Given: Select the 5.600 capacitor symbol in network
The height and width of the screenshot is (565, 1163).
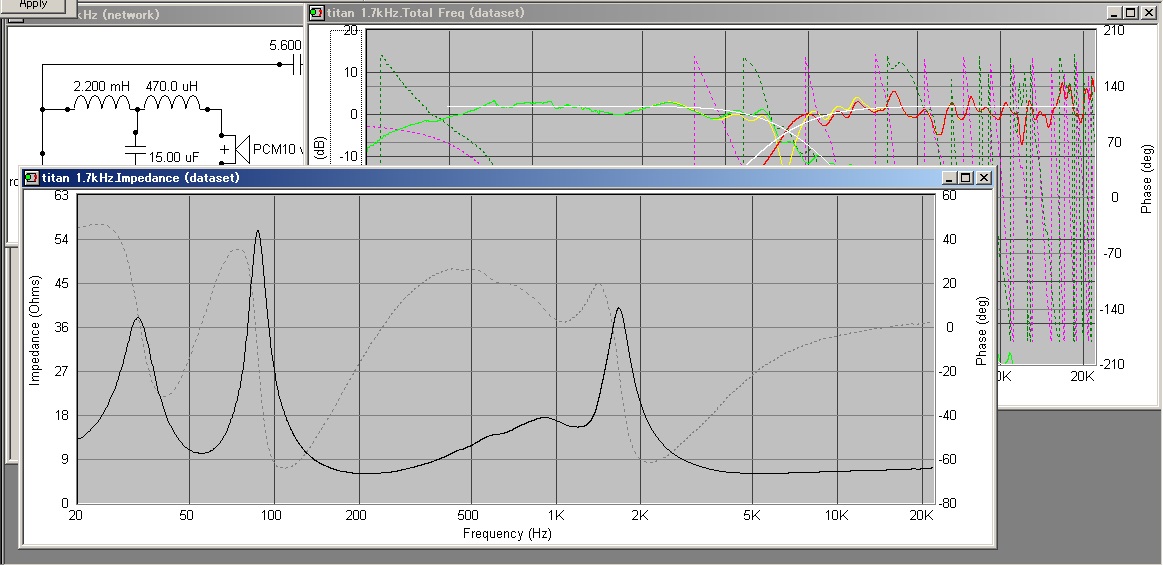Looking at the screenshot, I should pyautogui.click(x=298, y=65).
